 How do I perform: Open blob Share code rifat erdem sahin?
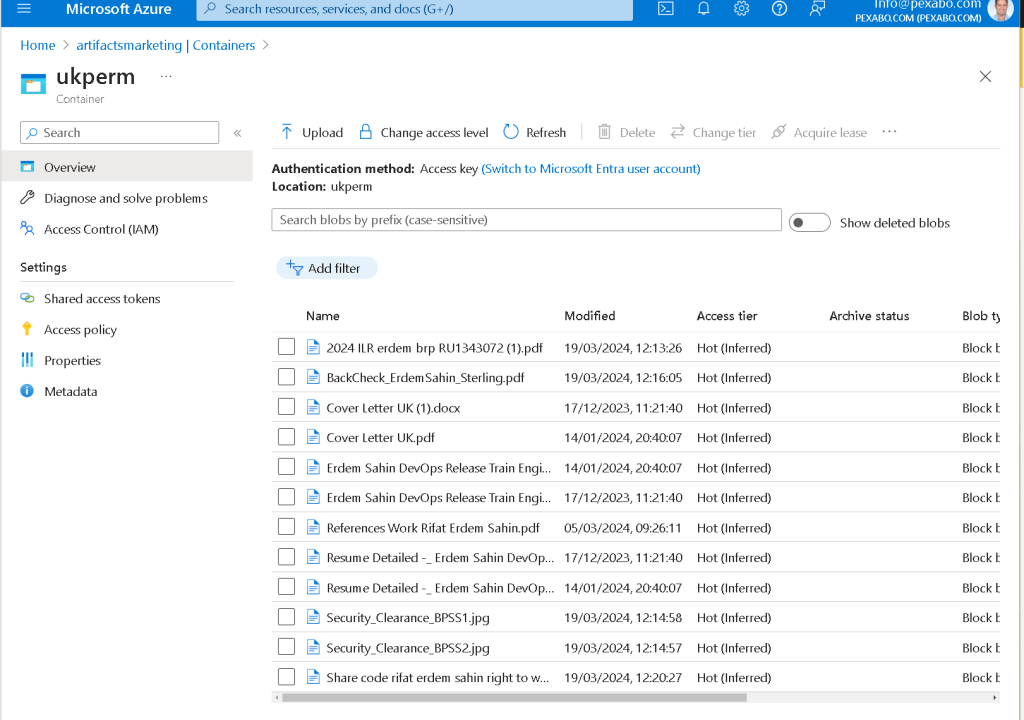coord(438,678)
